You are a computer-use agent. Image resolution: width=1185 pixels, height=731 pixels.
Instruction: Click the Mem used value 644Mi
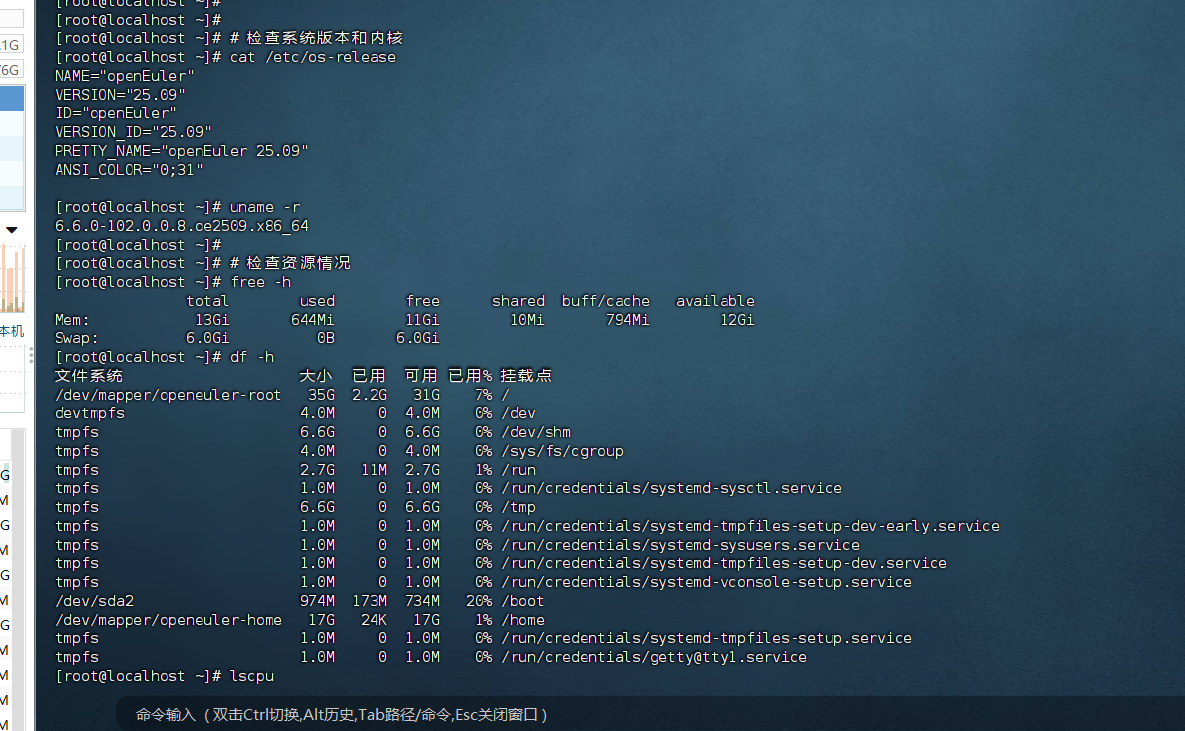coord(312,320)
